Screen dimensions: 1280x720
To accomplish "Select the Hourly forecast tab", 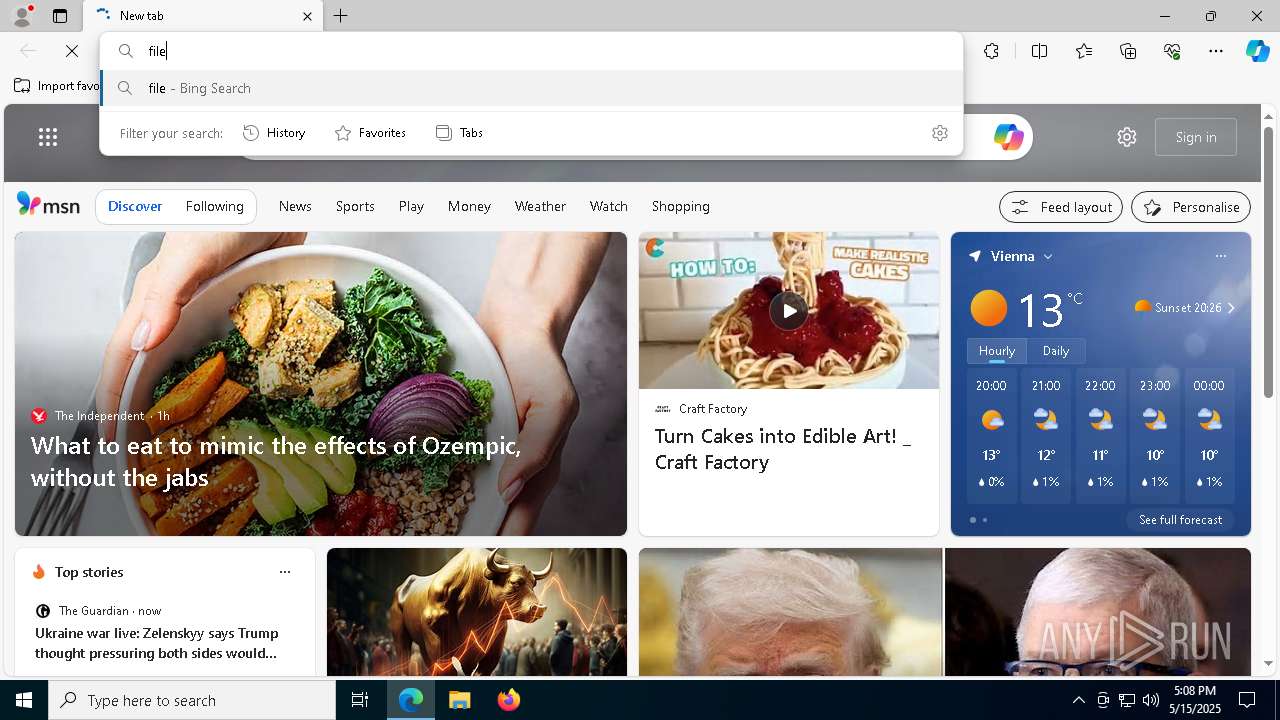I will (x=997, y=351).
